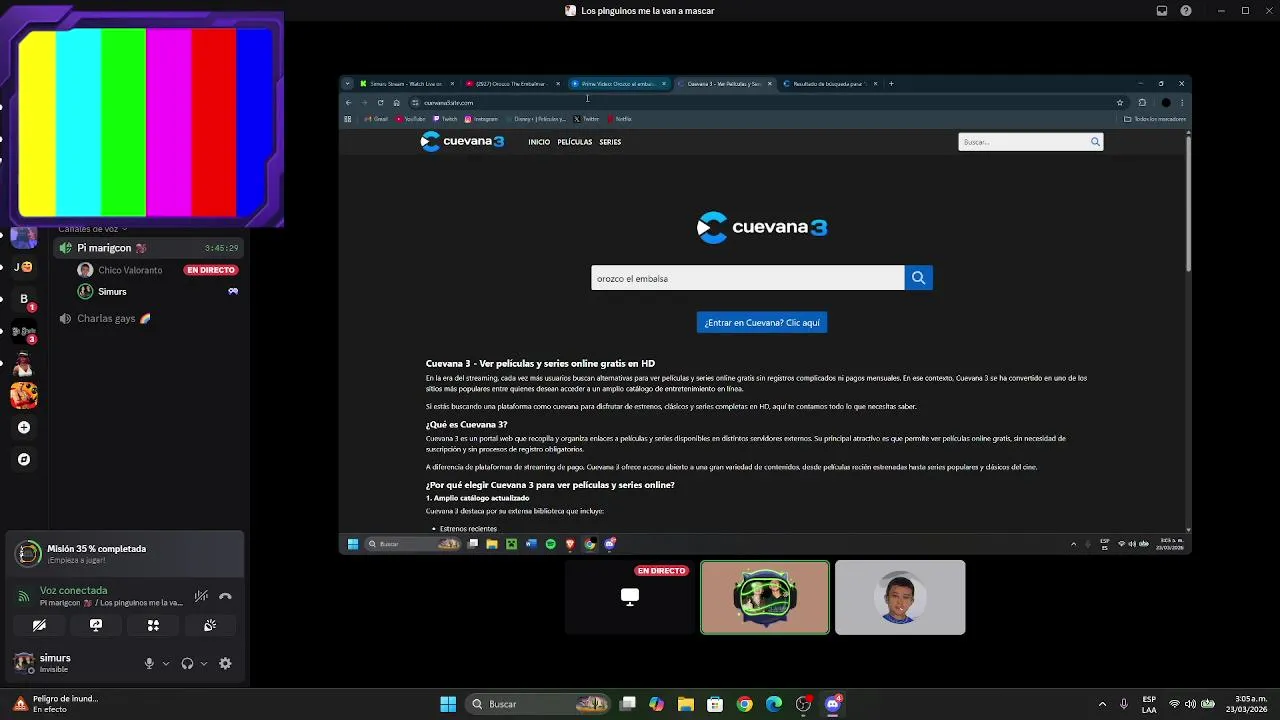Open the server with B initial
This screenshot has height=720, width=1280.
coord(24,299)
